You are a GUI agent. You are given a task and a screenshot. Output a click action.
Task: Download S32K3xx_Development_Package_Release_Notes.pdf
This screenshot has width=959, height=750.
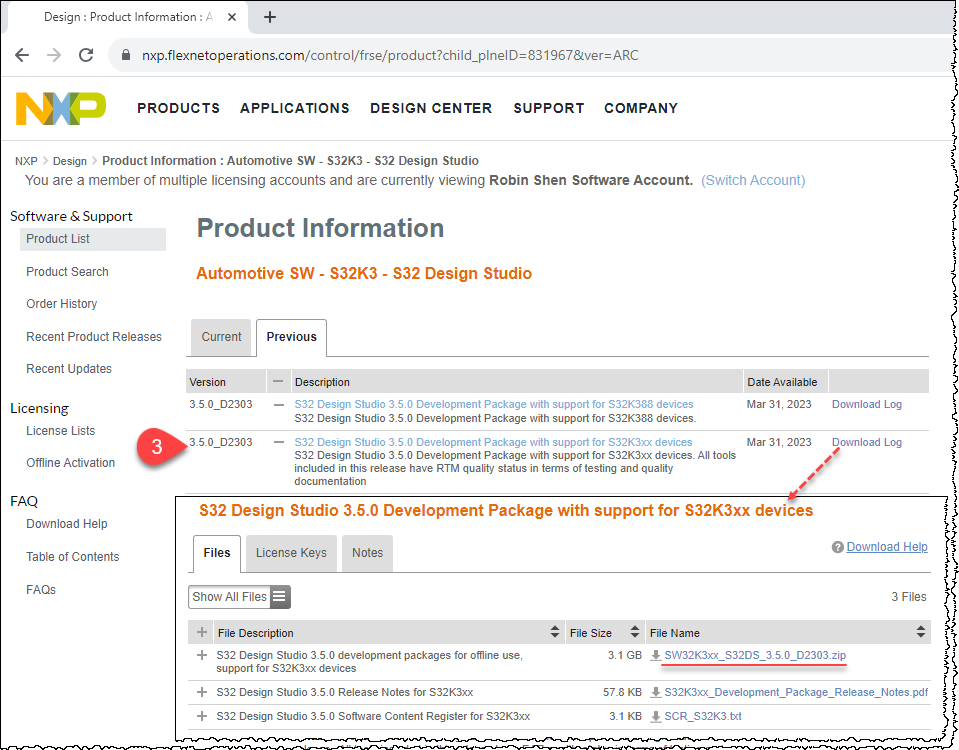click(796, 692)
